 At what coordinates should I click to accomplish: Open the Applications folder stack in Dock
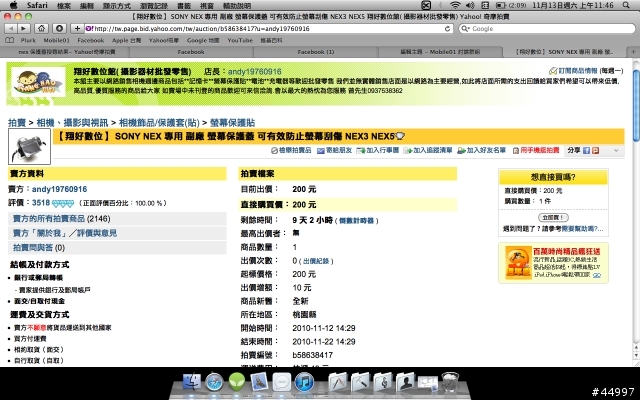pos(338,382)
